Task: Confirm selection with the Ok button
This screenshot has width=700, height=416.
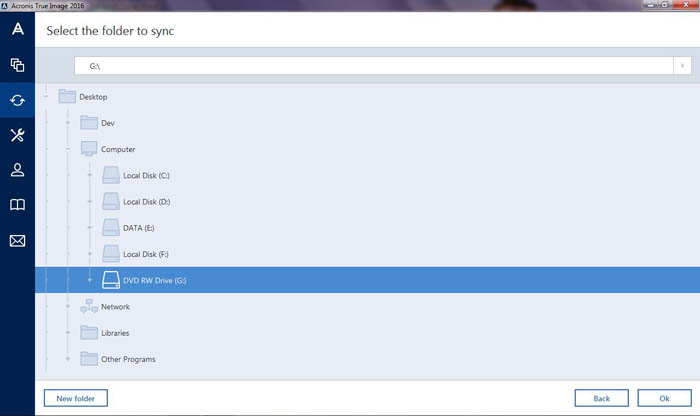Action: [664, 398]
